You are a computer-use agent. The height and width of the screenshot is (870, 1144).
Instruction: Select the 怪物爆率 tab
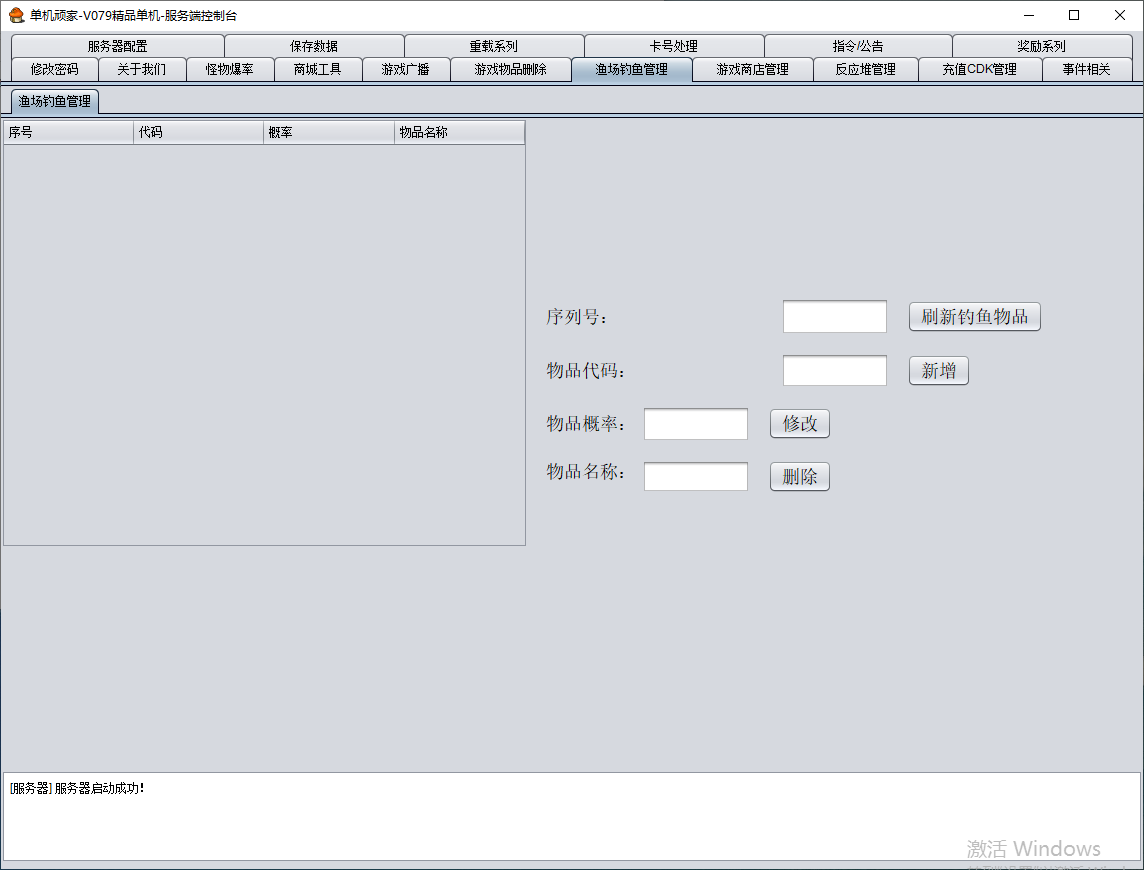229,69
